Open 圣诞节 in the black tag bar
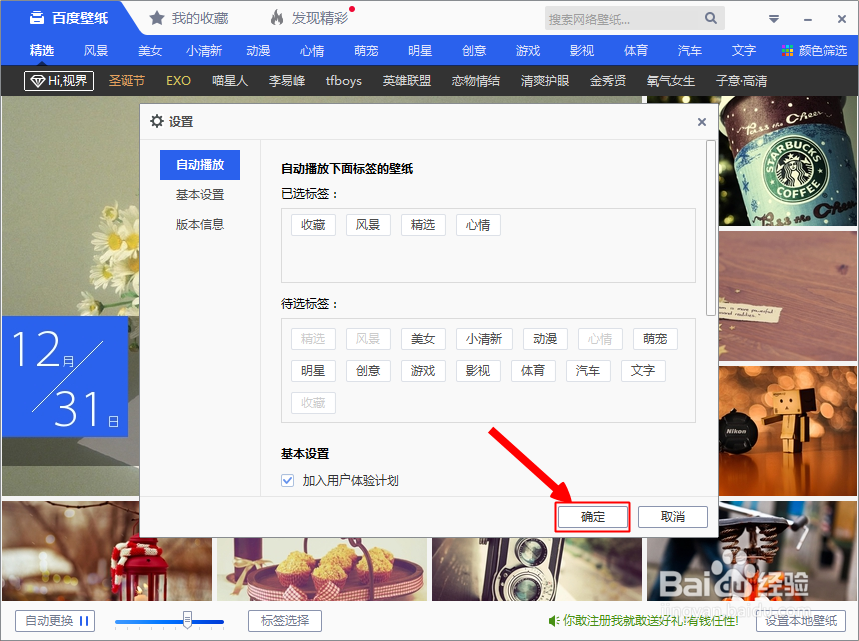Image resolution: width=859 pixels, height=641 pixels. 126,81
